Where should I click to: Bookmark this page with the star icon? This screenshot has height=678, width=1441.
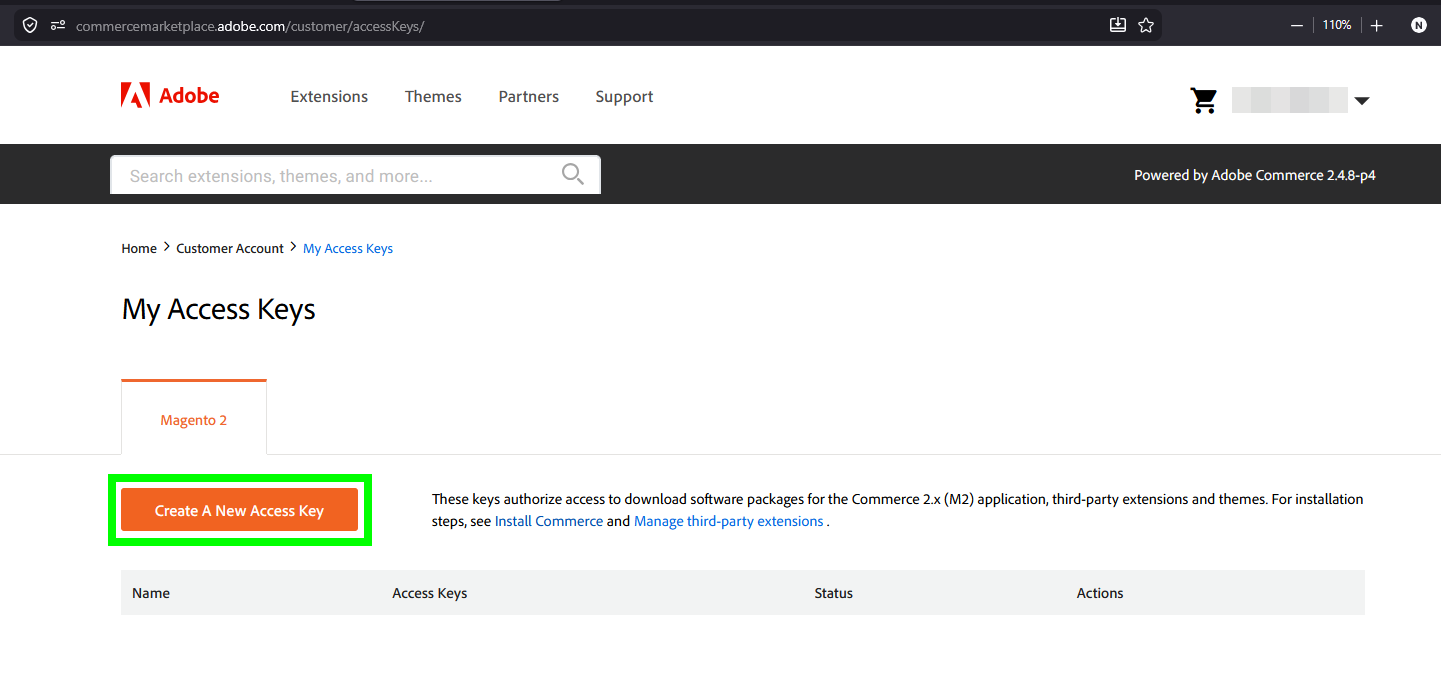pos(1146,25)
